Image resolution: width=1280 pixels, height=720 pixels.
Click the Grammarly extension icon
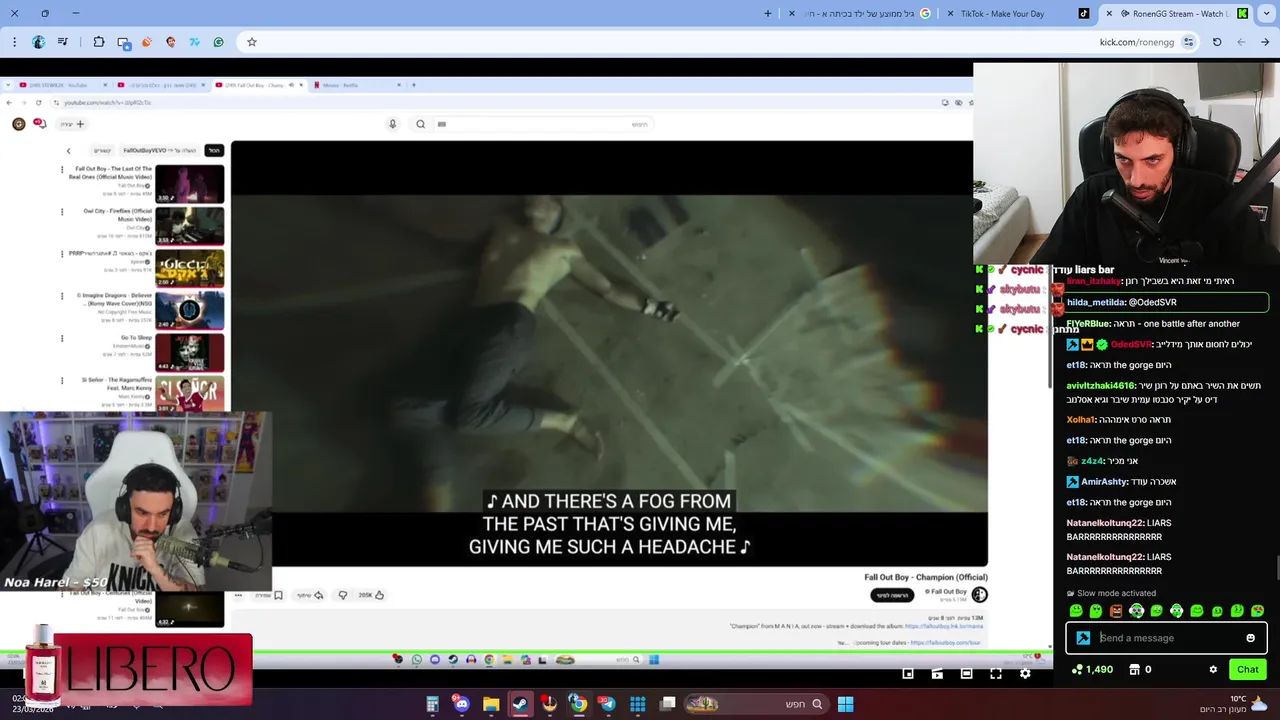pyautogui.click(x=218, y=42)
